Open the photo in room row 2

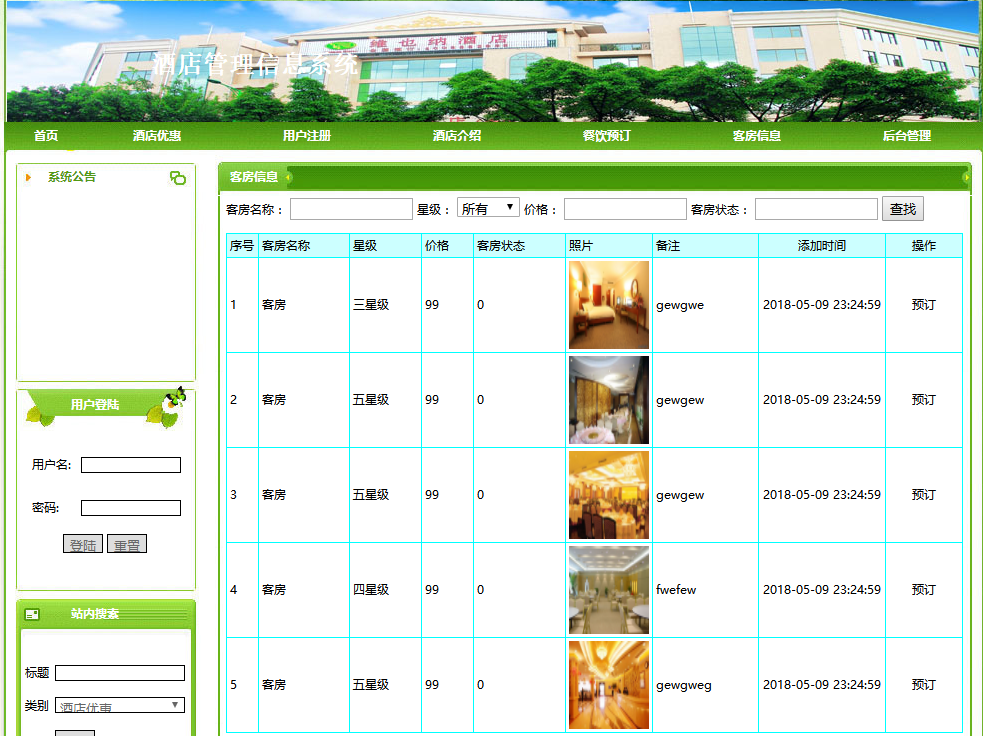609,400
